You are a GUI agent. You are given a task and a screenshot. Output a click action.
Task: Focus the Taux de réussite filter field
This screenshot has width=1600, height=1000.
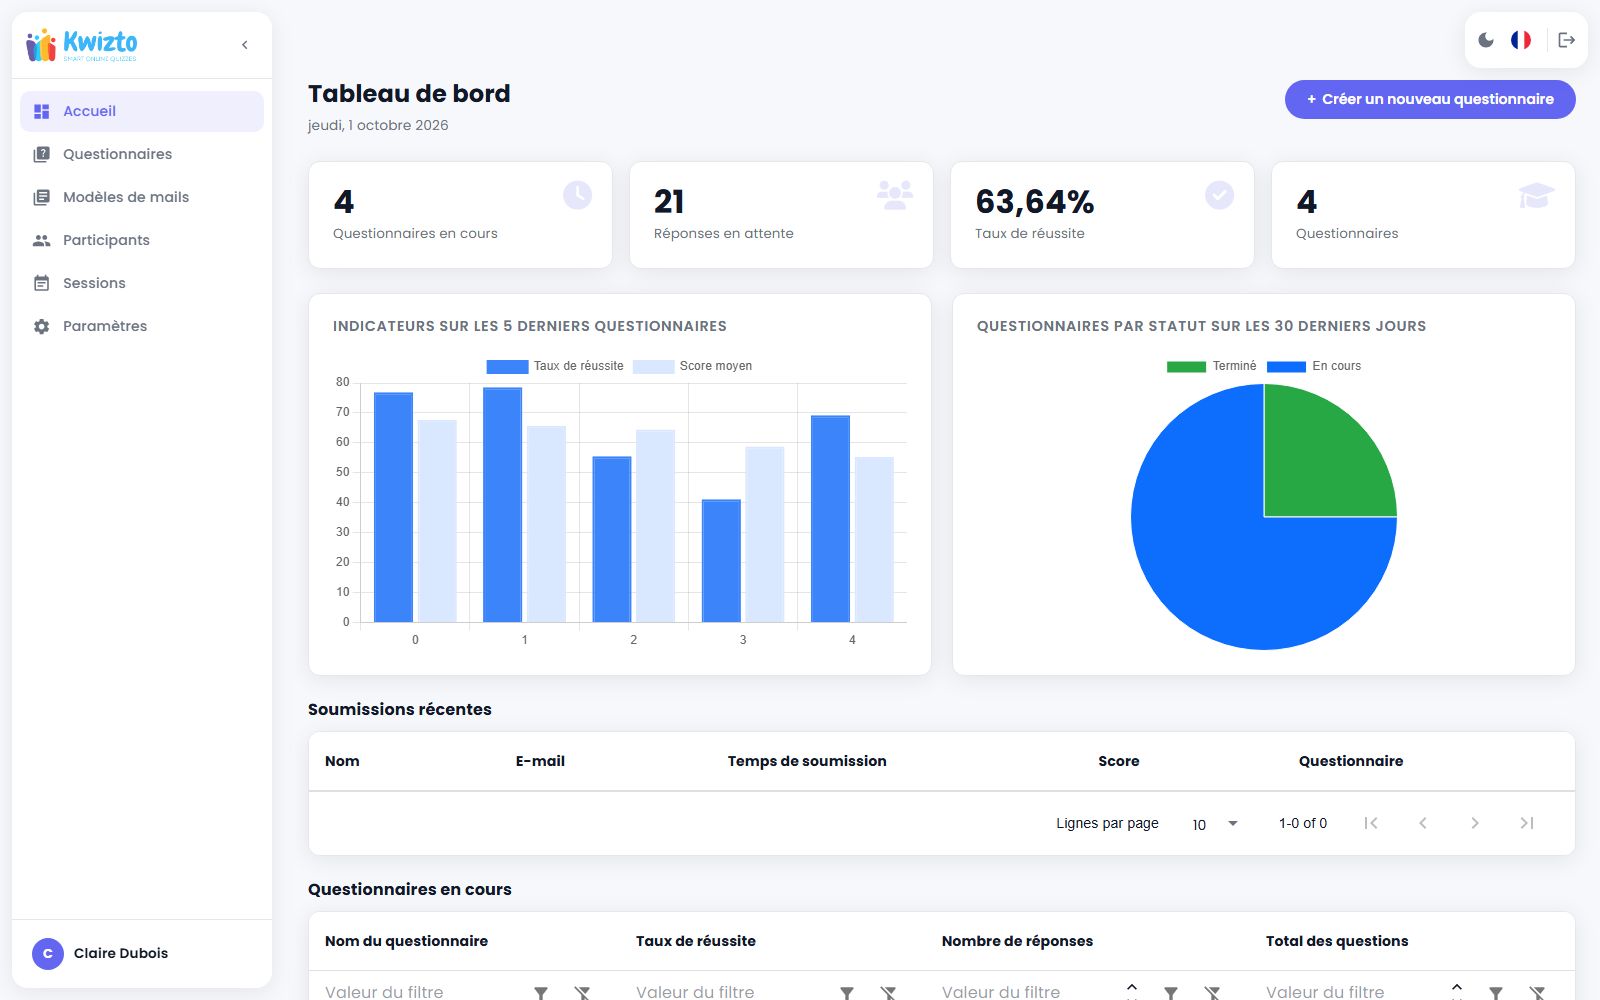tap(728, 992)
